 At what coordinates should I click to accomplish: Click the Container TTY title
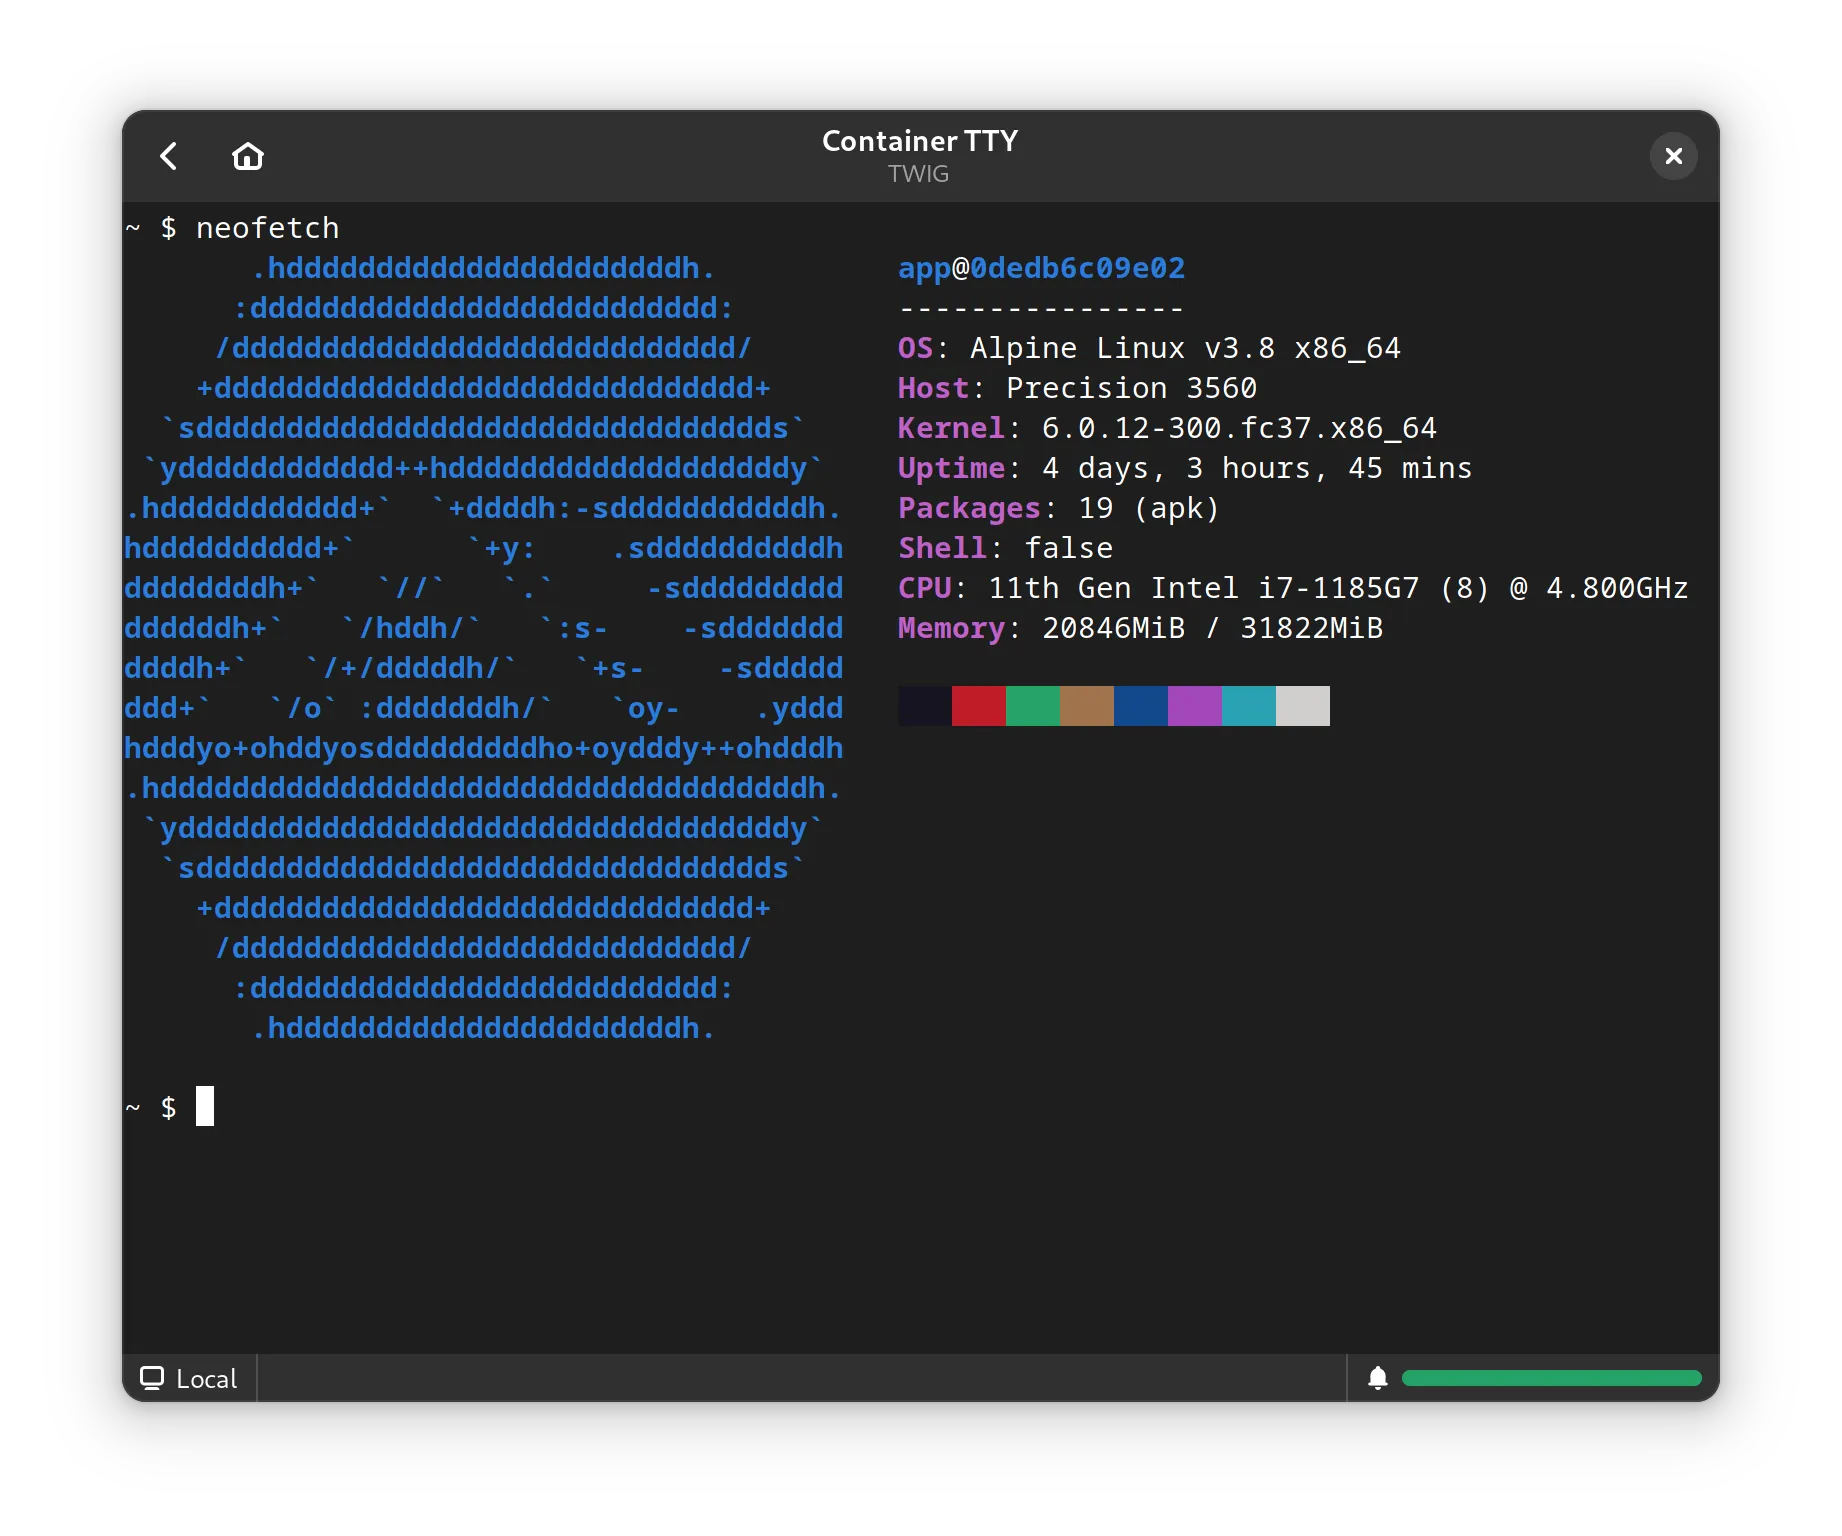[919, 141]
